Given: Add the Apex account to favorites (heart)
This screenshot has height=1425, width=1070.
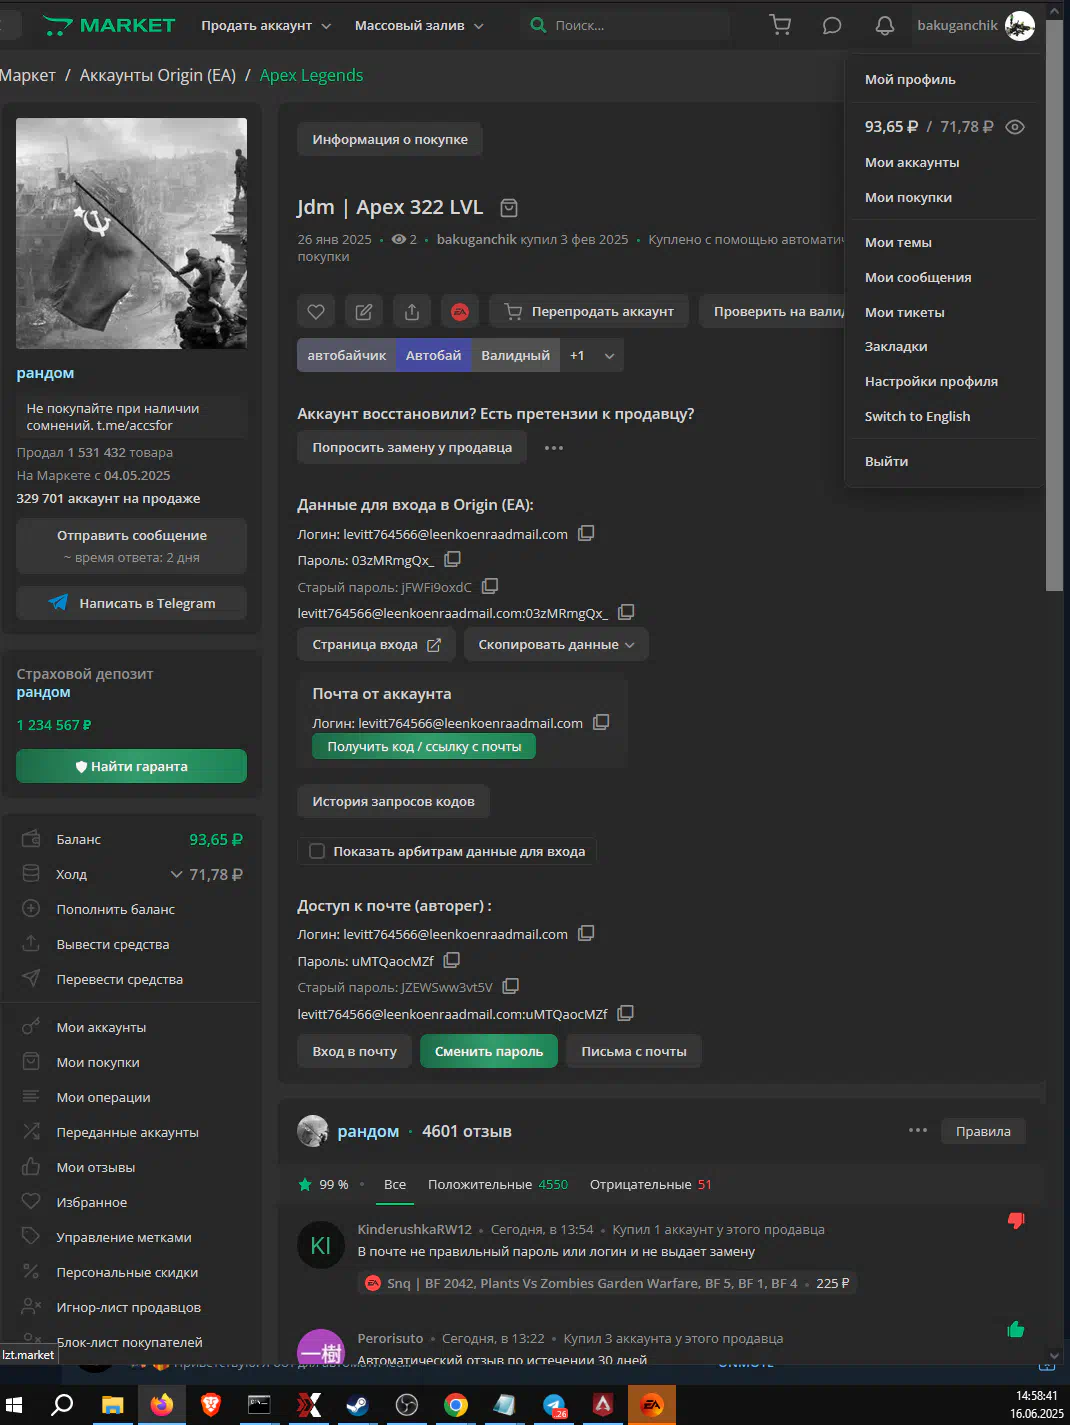Looking at the screenshot, I should [316, 311].
